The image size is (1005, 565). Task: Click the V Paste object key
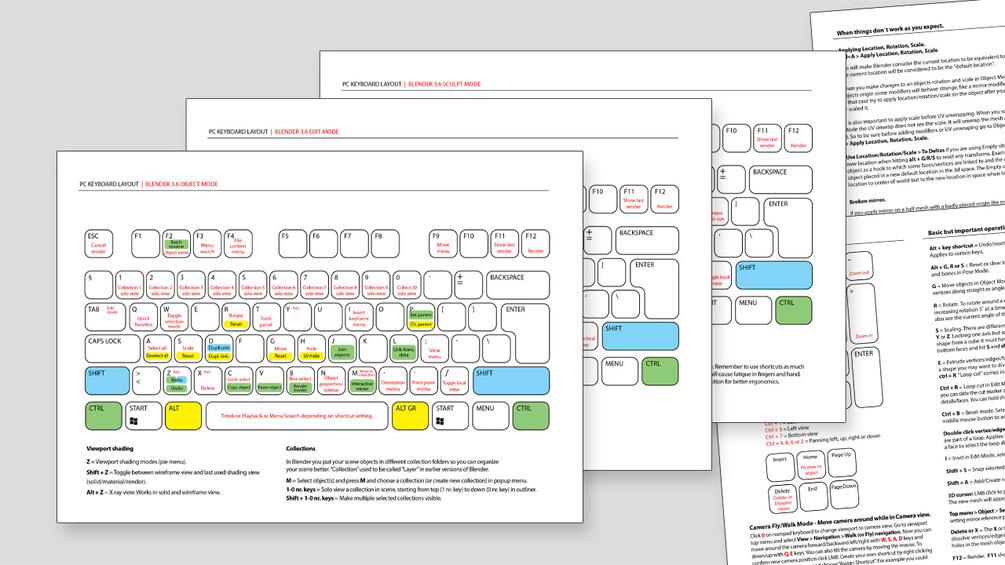coord(269,381)
